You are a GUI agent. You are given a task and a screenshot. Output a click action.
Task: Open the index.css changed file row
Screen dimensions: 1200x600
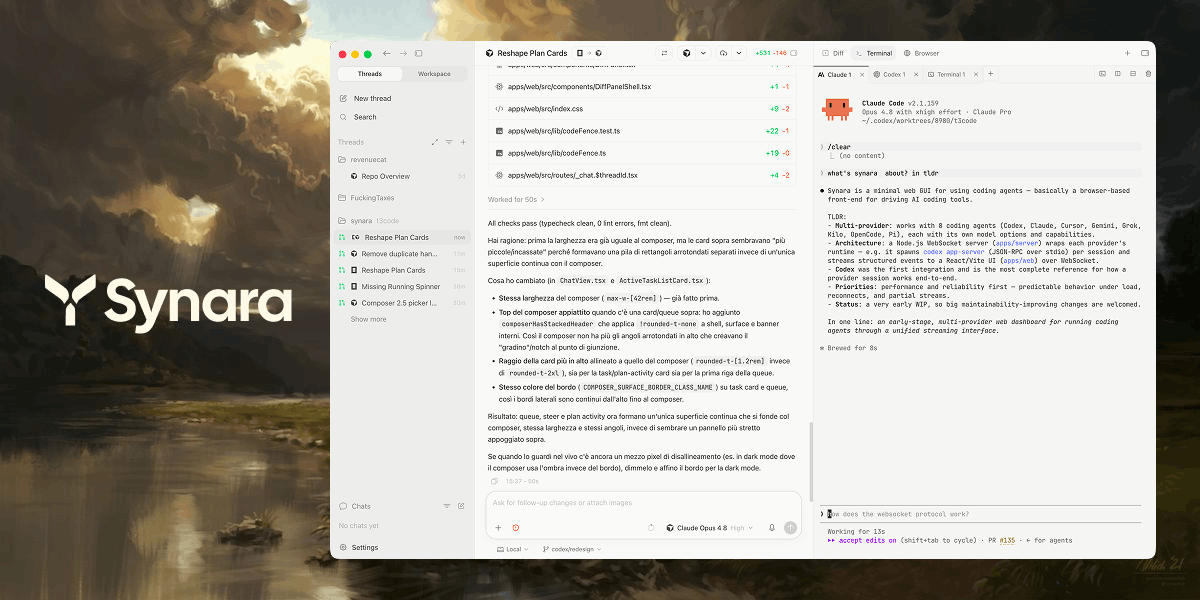pyautogui.click(x=643, y=109)
